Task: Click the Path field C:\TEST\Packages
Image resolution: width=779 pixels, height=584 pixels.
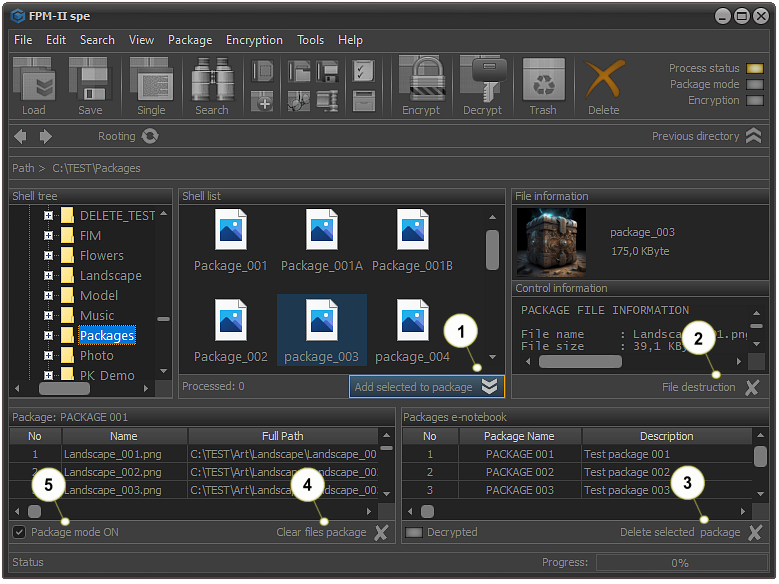Action: [x=96, y=168]
